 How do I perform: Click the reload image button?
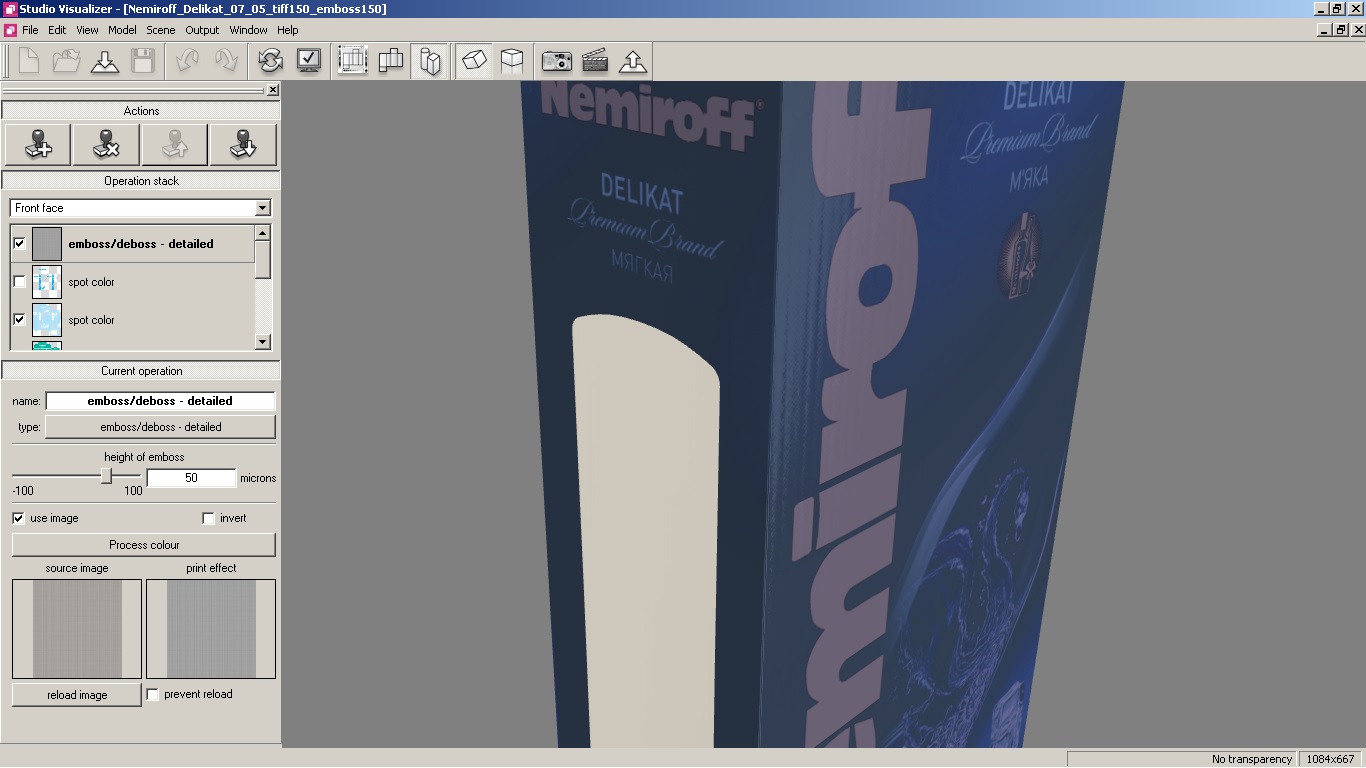(x=77, y=695)
